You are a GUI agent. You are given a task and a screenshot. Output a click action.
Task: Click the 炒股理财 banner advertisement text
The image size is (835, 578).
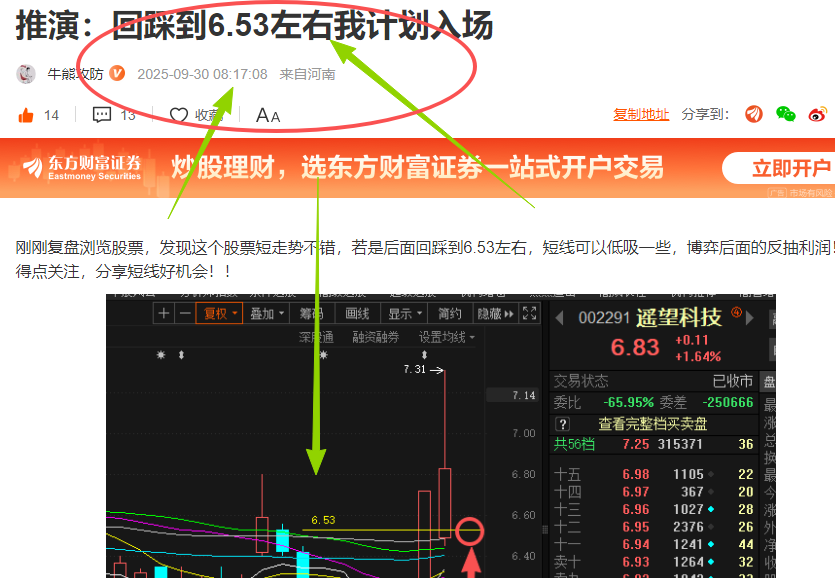pos(417,167)
